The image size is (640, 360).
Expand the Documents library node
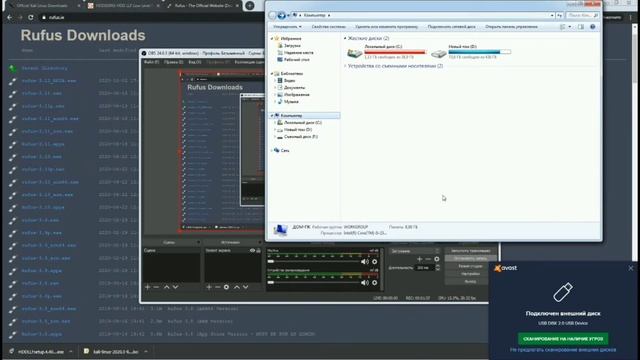[x=275, y=88]
